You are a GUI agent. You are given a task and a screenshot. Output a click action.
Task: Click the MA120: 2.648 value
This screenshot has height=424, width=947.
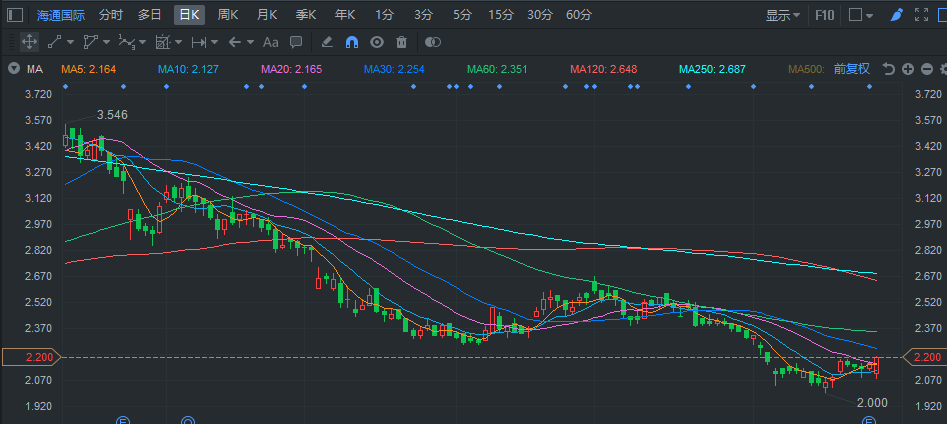(x=603, y=69)
